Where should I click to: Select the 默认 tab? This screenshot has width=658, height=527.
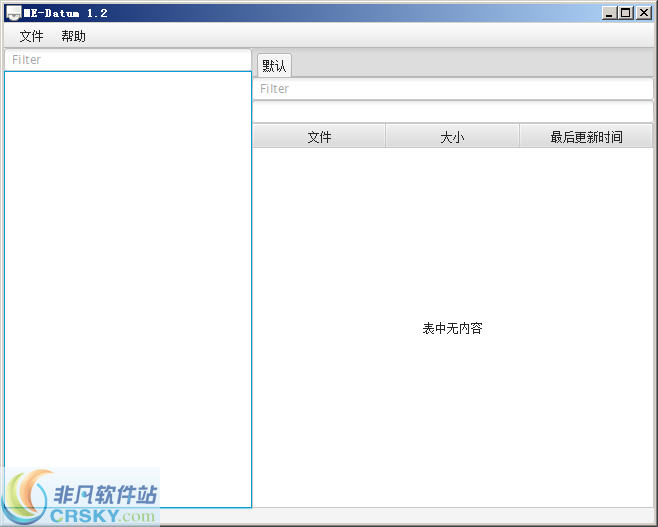[274, 65]
